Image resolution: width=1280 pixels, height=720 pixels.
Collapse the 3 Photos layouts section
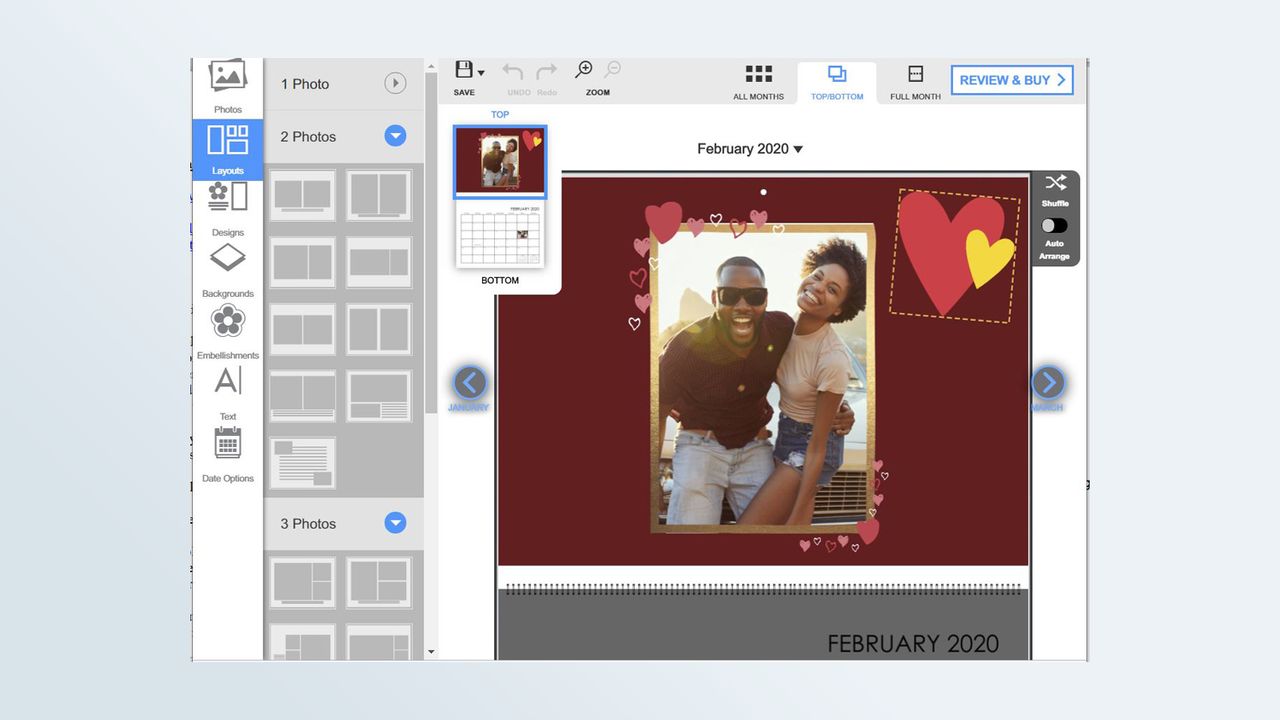click(395, 523)
